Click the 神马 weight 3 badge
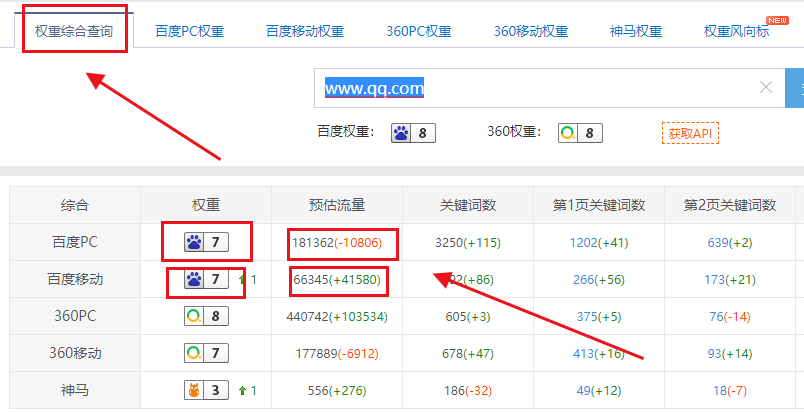804x412 pixels. pos(206,390)
